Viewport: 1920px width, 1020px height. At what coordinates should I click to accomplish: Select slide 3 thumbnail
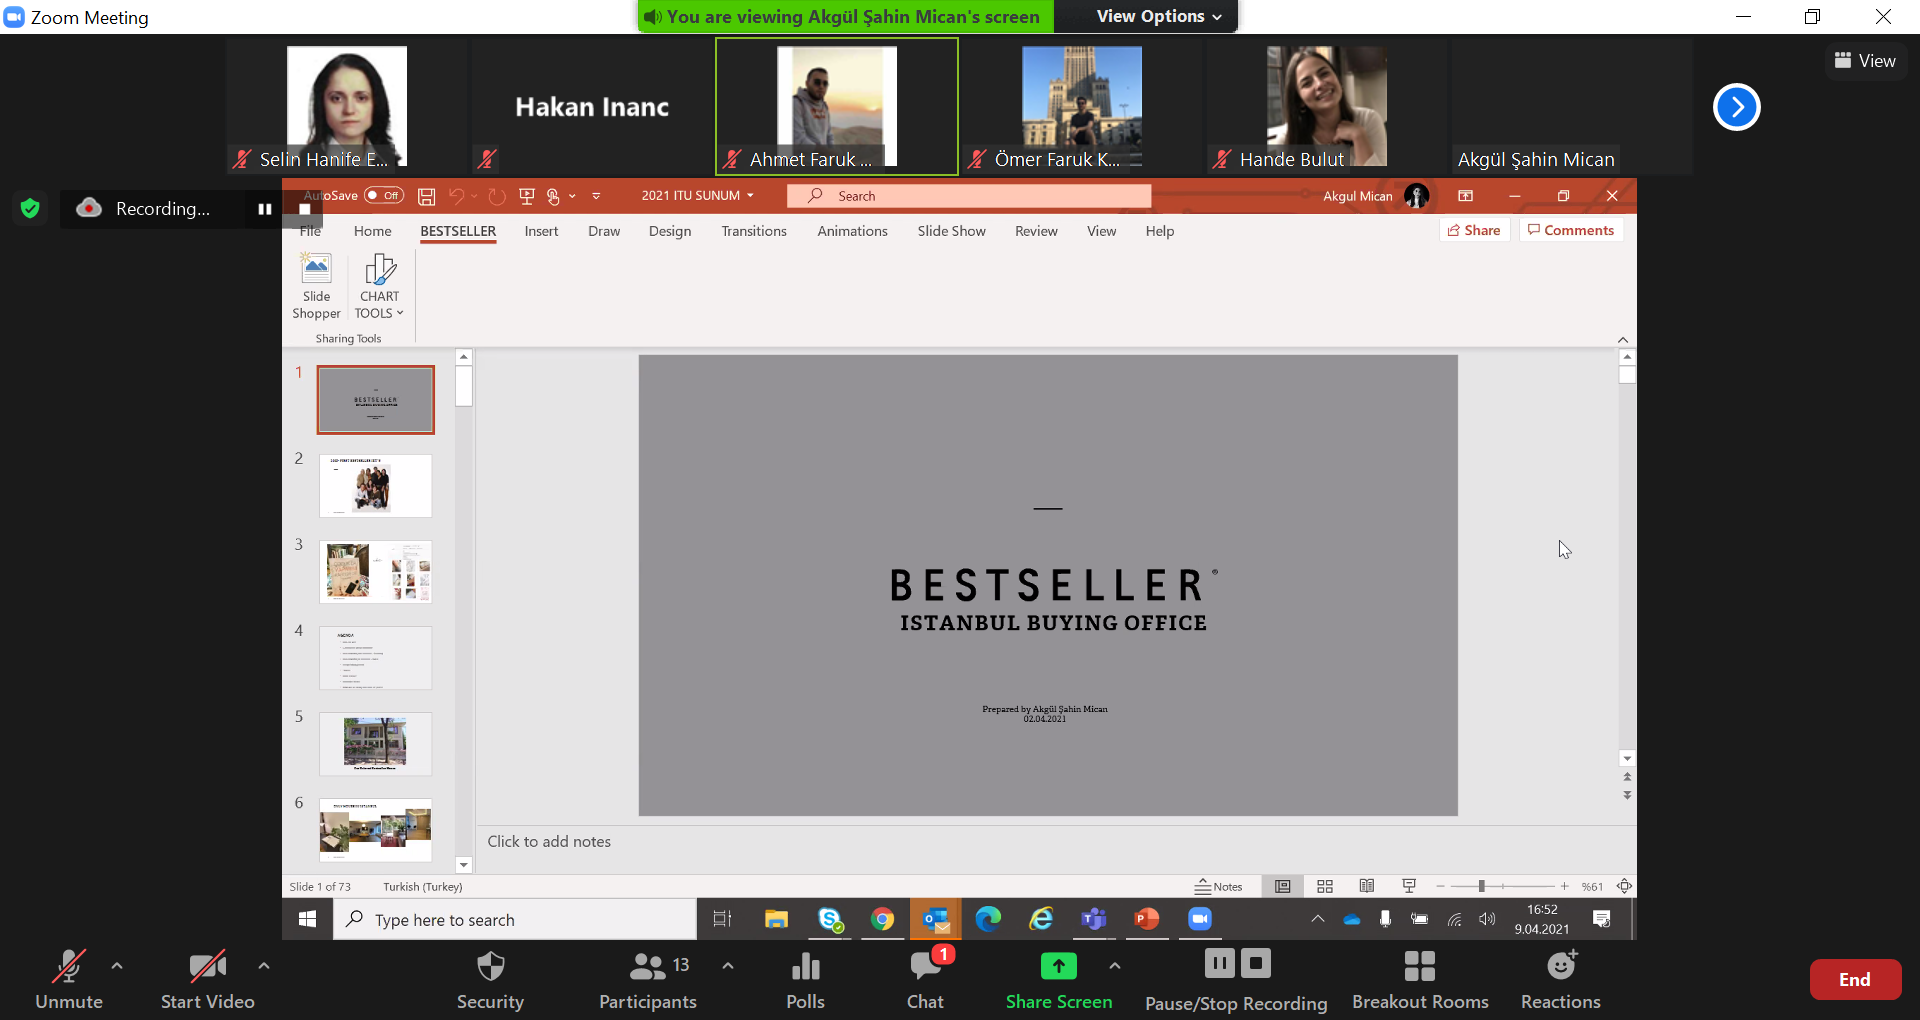tap(375, 572)
